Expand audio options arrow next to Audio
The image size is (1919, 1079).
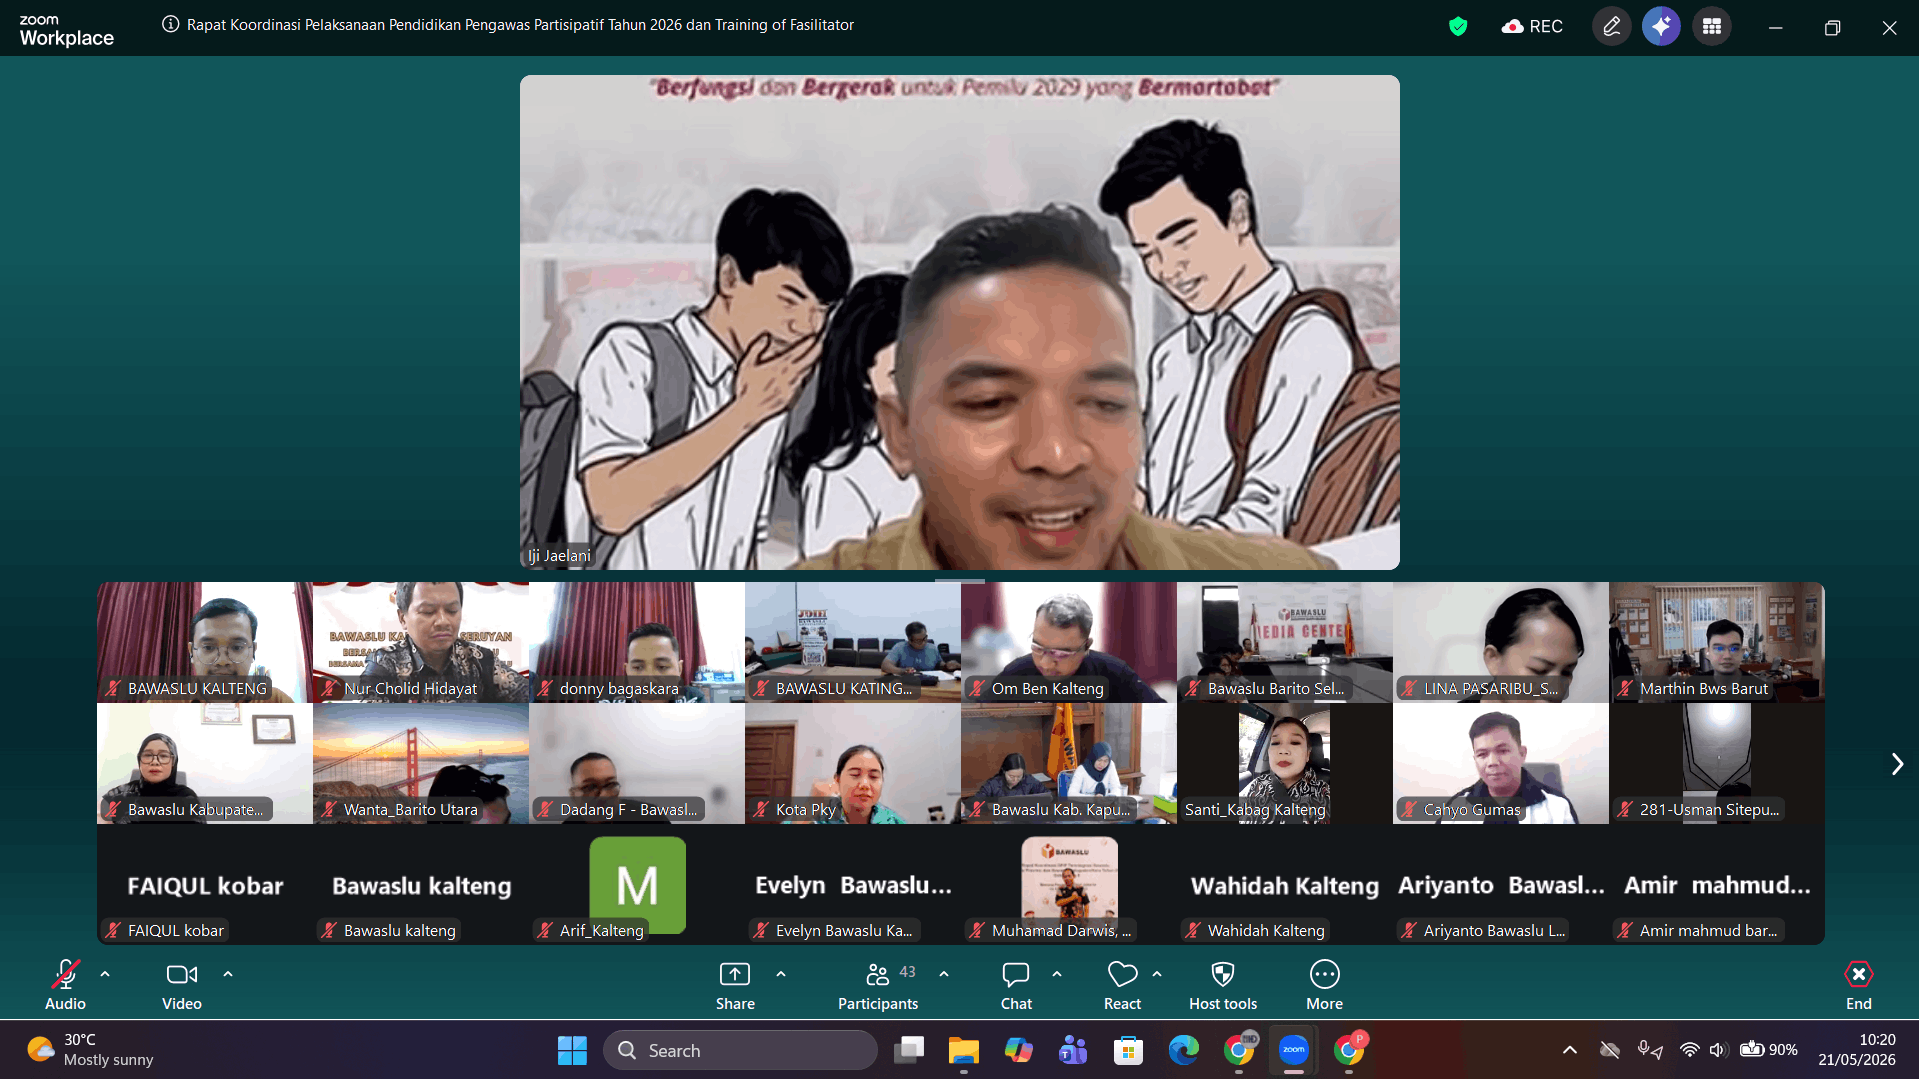coord(105,974)
